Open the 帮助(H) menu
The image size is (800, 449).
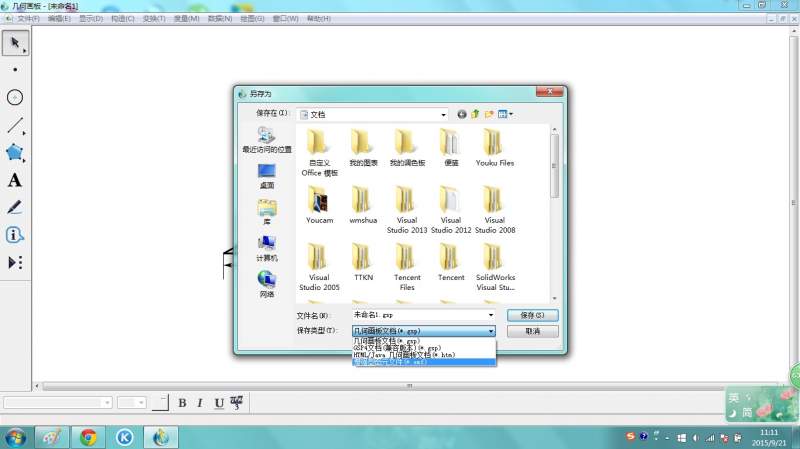click(319, 18)
